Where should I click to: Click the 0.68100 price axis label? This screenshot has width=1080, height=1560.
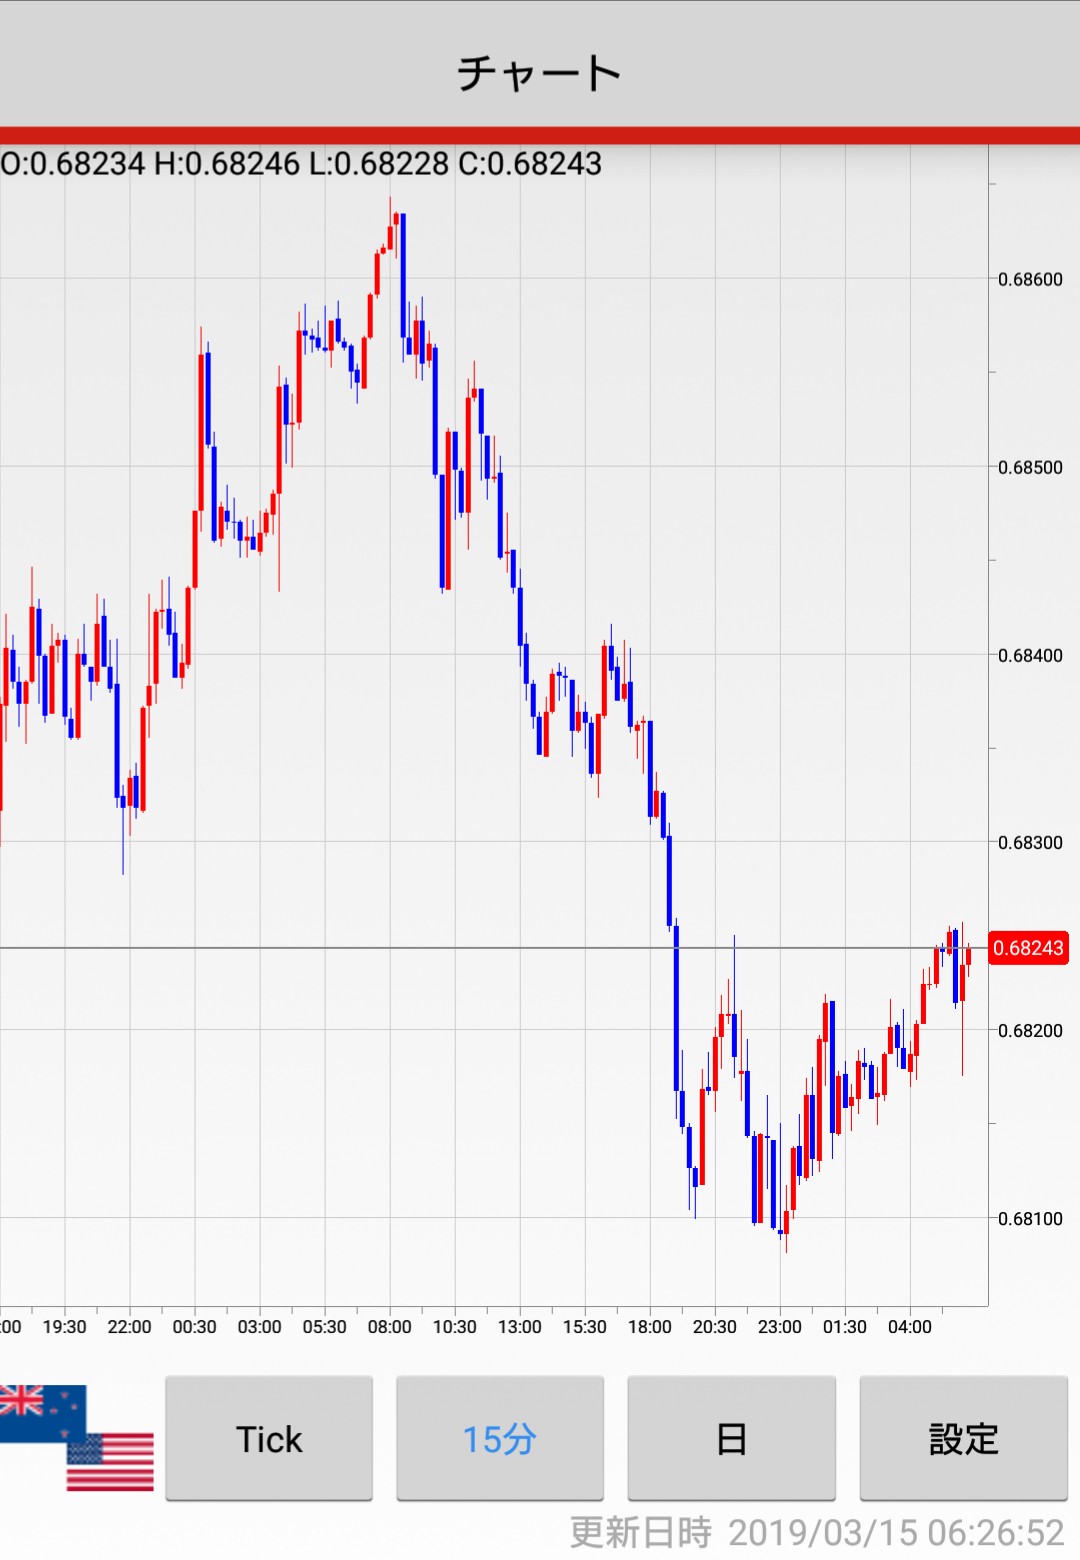click(1030, 1218)
